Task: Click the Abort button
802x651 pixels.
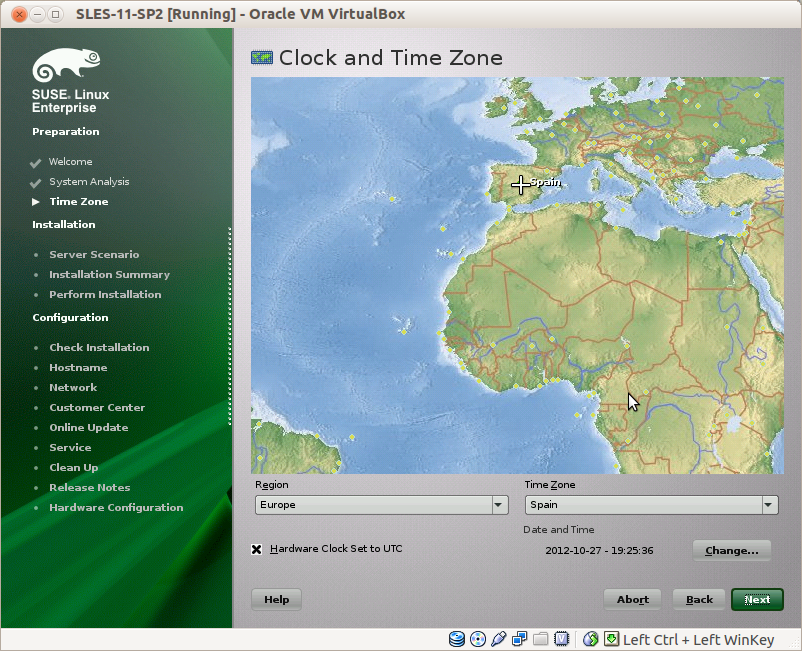Action: [633, 599]
